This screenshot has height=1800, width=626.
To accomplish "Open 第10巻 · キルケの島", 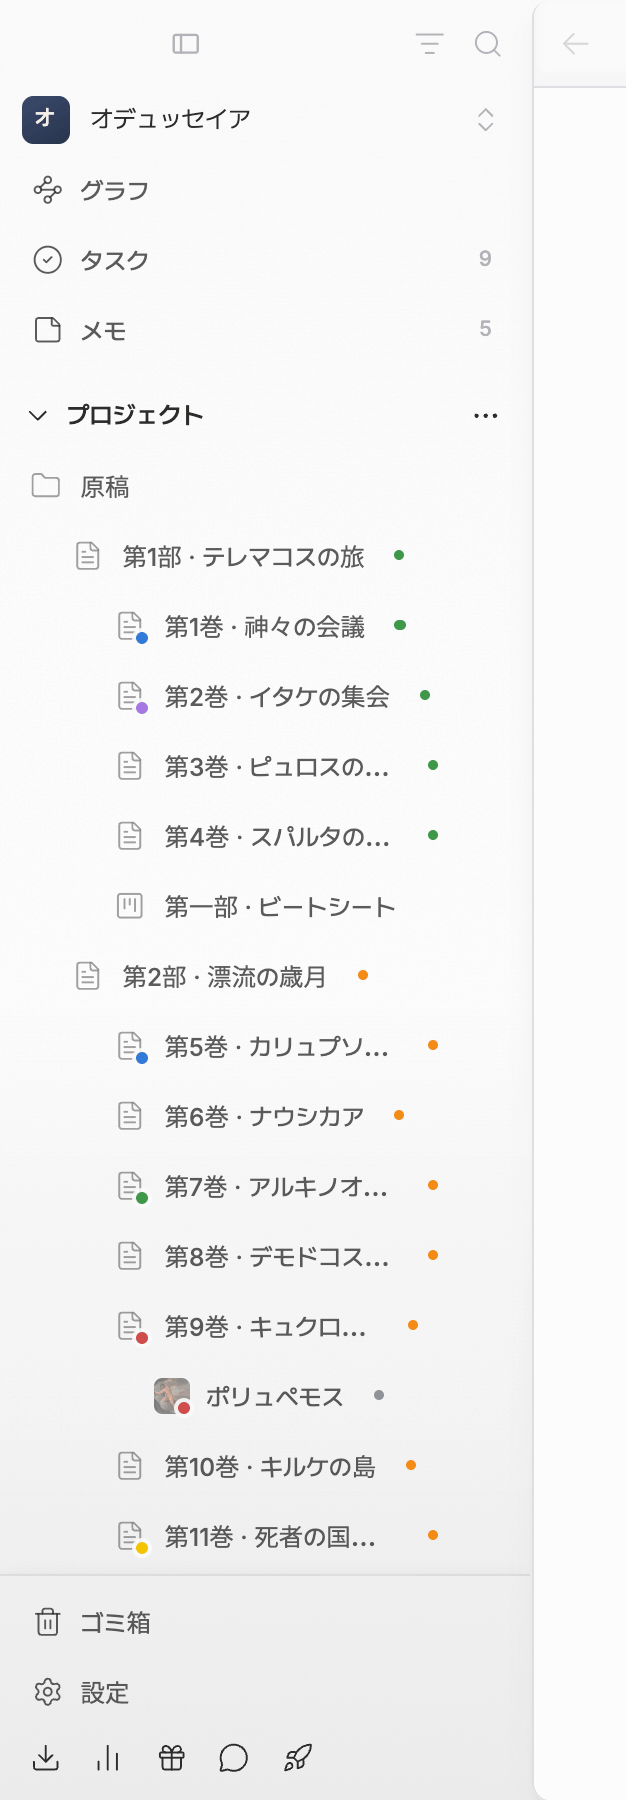I will [270, 1467].
